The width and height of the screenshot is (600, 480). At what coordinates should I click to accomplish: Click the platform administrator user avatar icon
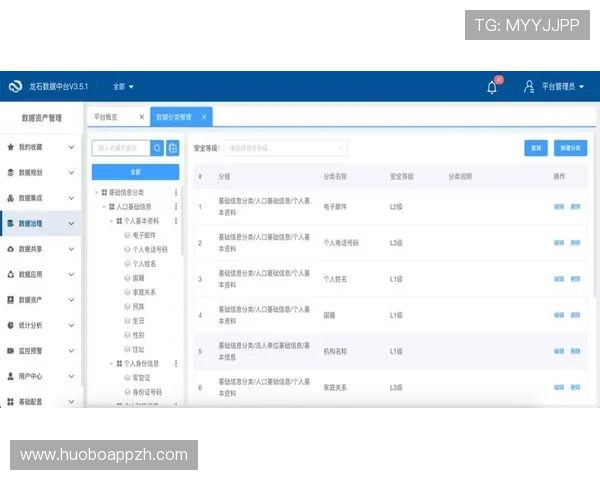pyautogui.click(x=529, y=87)
